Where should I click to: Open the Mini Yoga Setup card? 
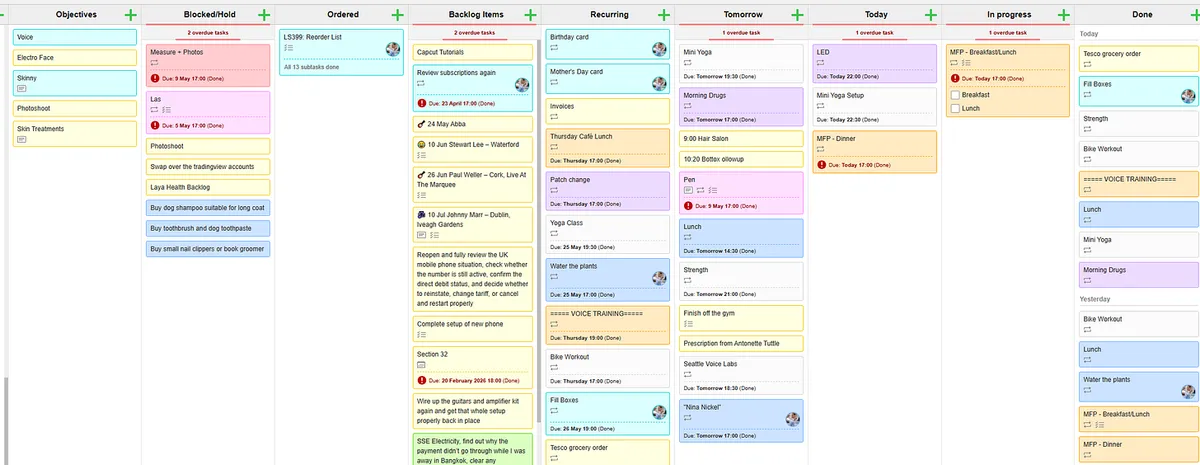point(875,106)
